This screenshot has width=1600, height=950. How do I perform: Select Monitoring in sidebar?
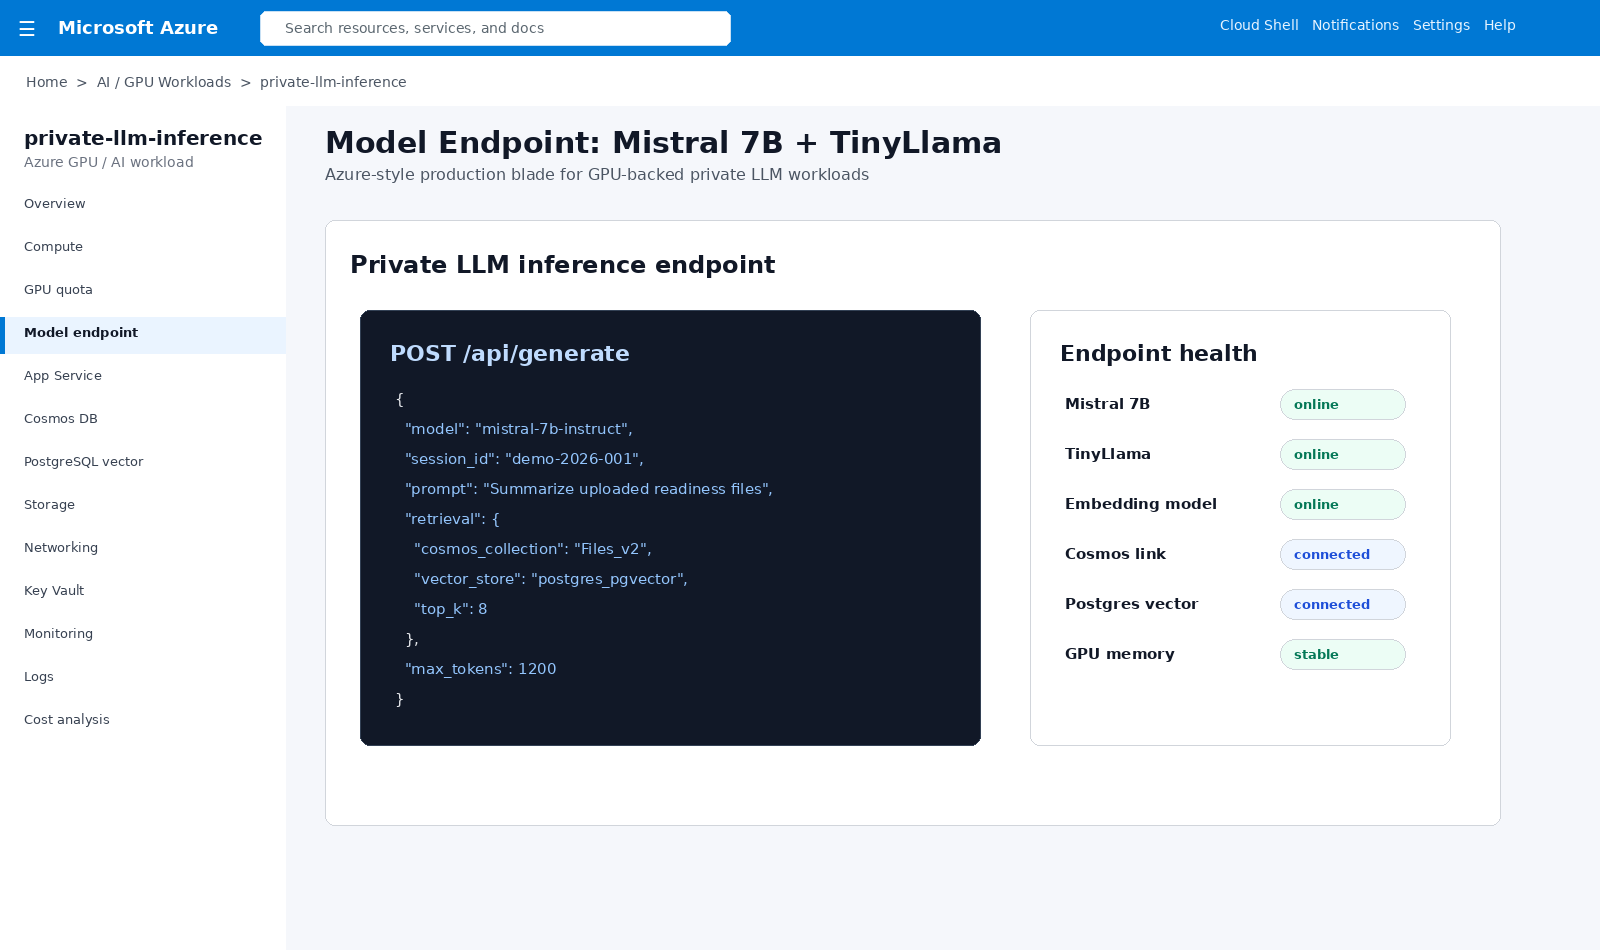143,634
